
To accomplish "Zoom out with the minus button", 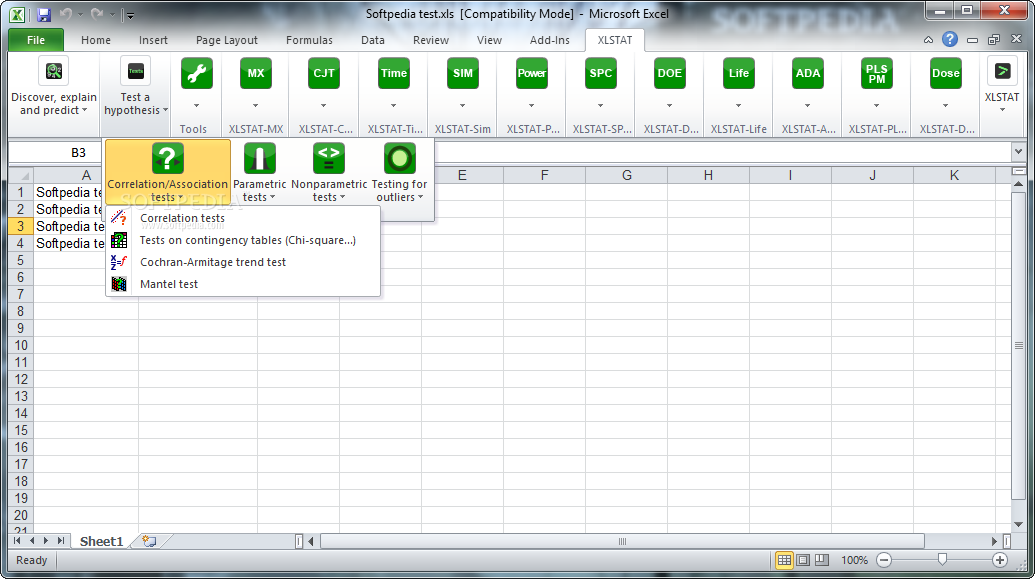I will point(884,560).
